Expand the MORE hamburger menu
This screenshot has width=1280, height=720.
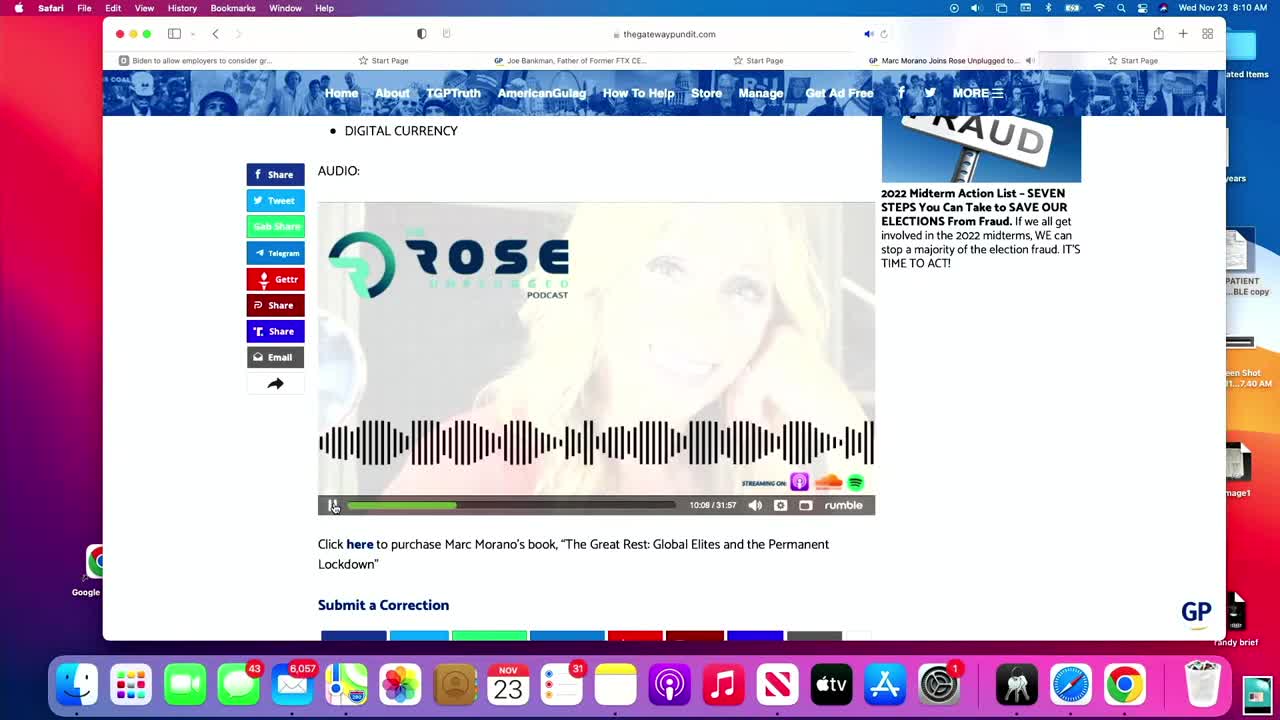click(978, 93)
